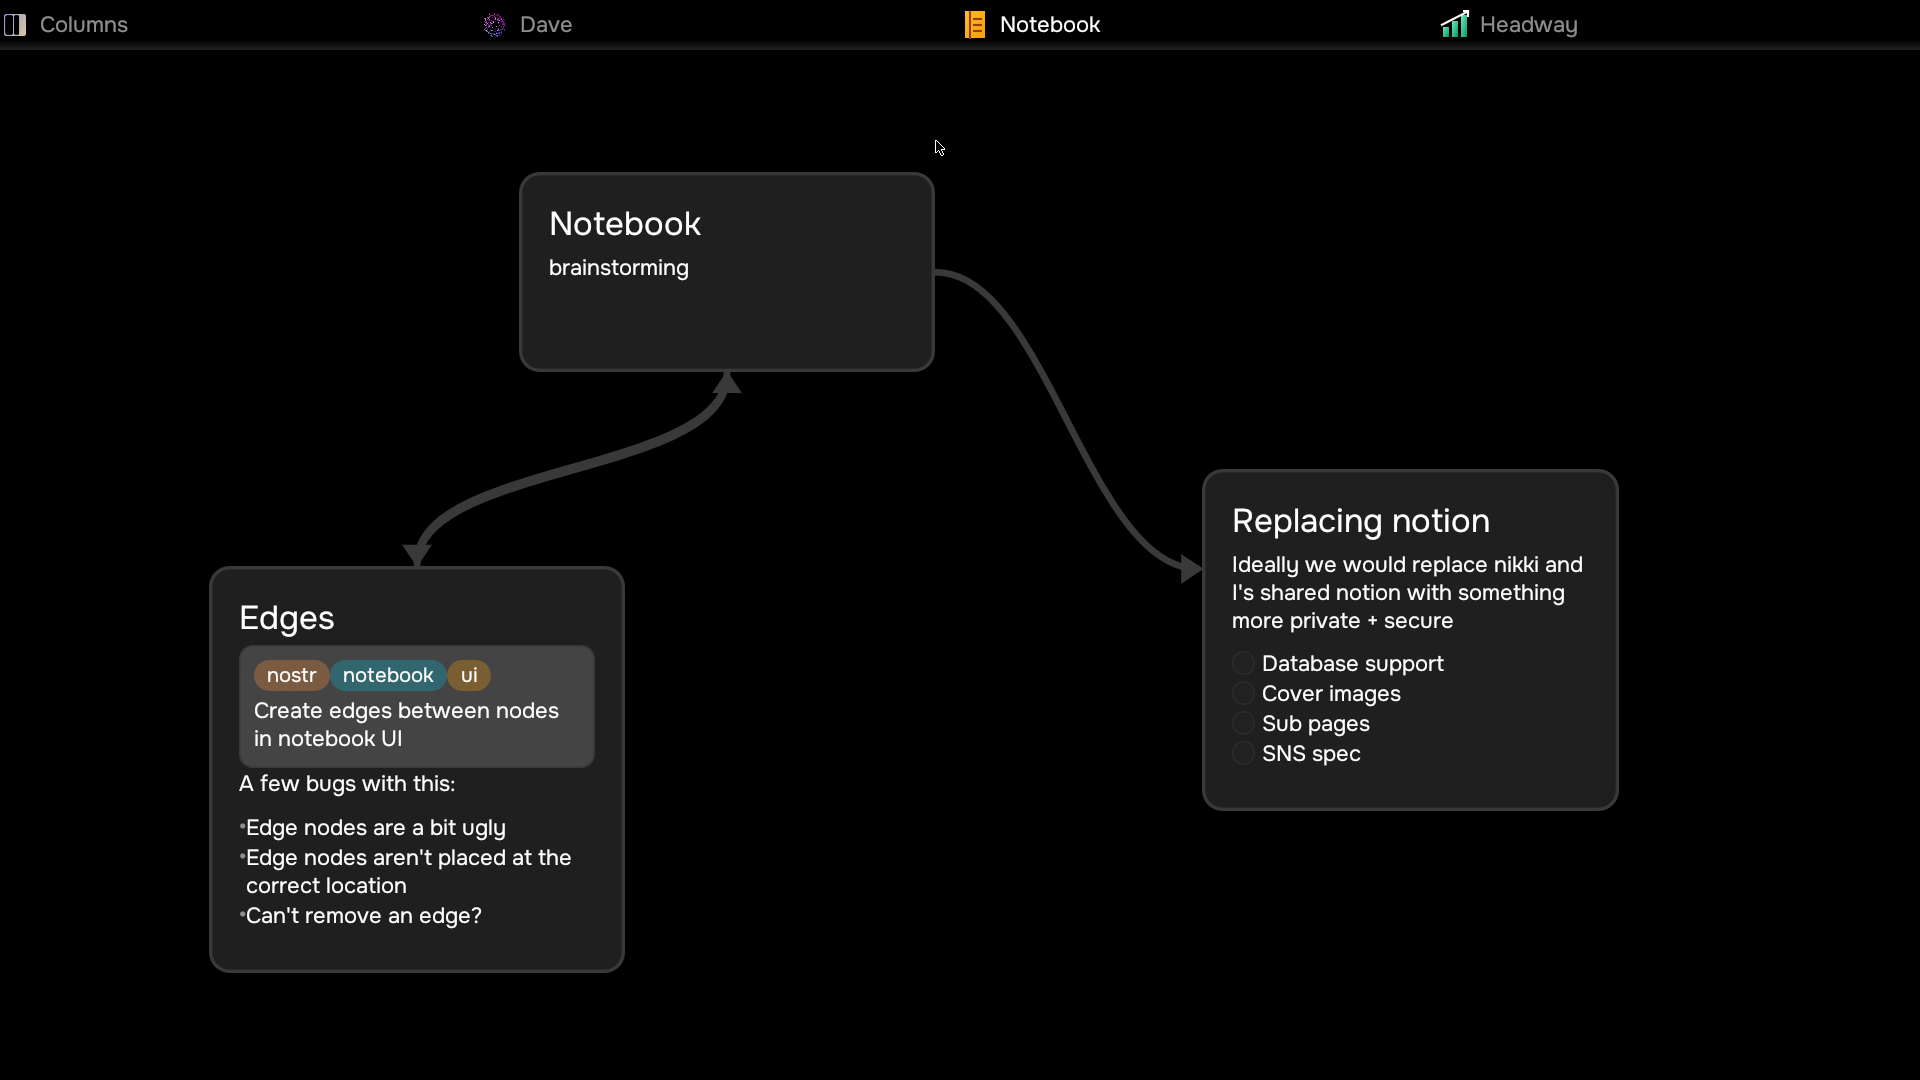Screen dimensions: 1920x1080
Task: Select the Notebook brainstorming node
Action: click(x=727, y=272)
